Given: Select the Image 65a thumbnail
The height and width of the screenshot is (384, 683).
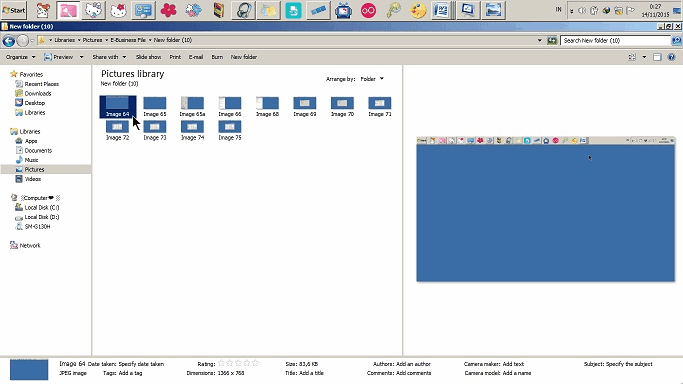Looking at the screenshot, I should point(193,107).
